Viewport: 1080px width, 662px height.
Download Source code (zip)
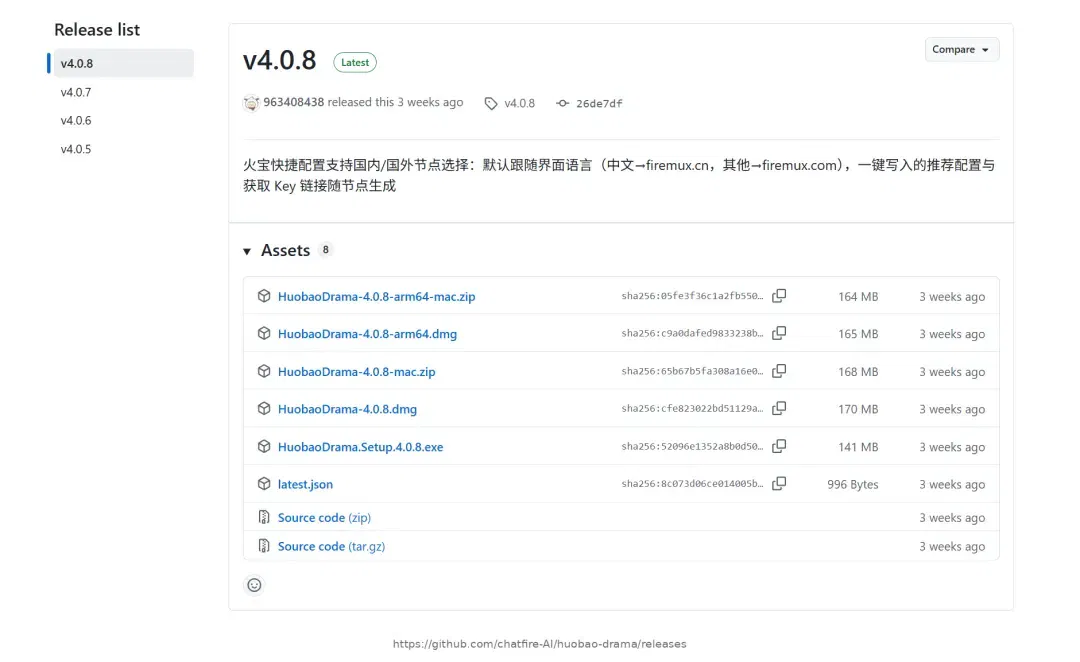click(x=324, y=517)
